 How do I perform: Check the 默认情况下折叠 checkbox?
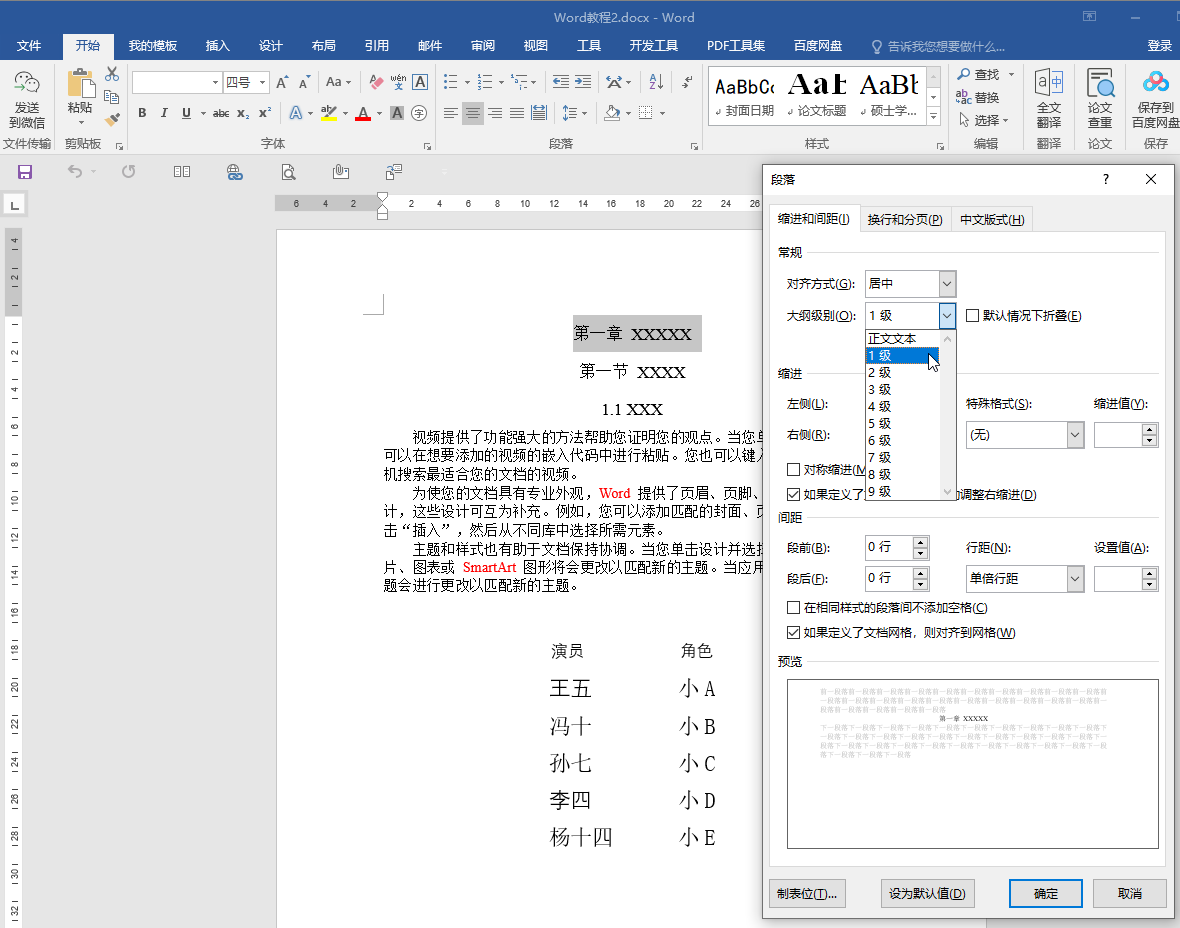point(972,315)
